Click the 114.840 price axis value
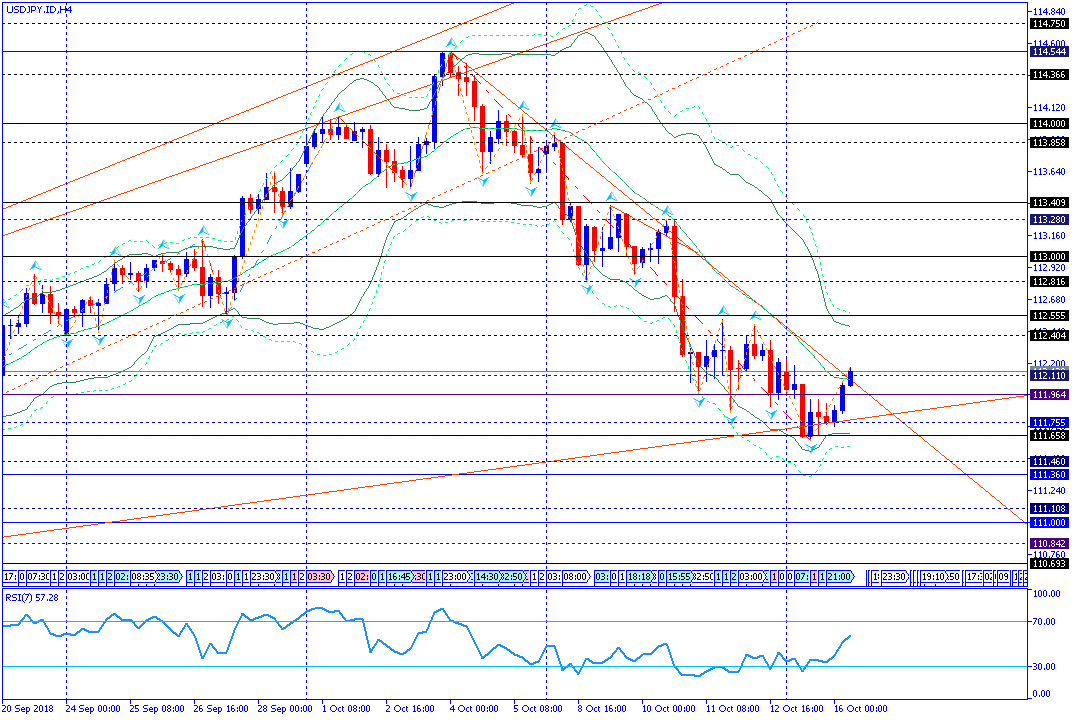Image resolution: width=1080 pixels, height=720 pixels. 1050,12
